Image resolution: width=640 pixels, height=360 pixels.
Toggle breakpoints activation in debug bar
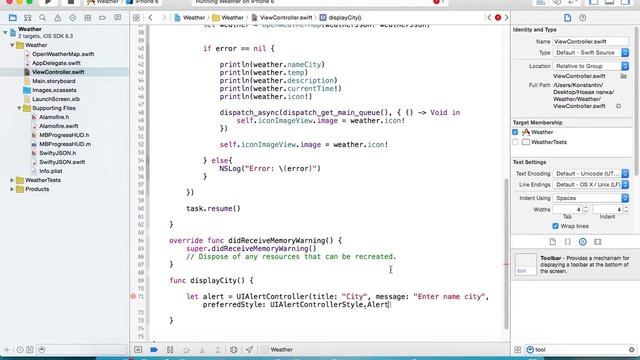click(154, 349)
